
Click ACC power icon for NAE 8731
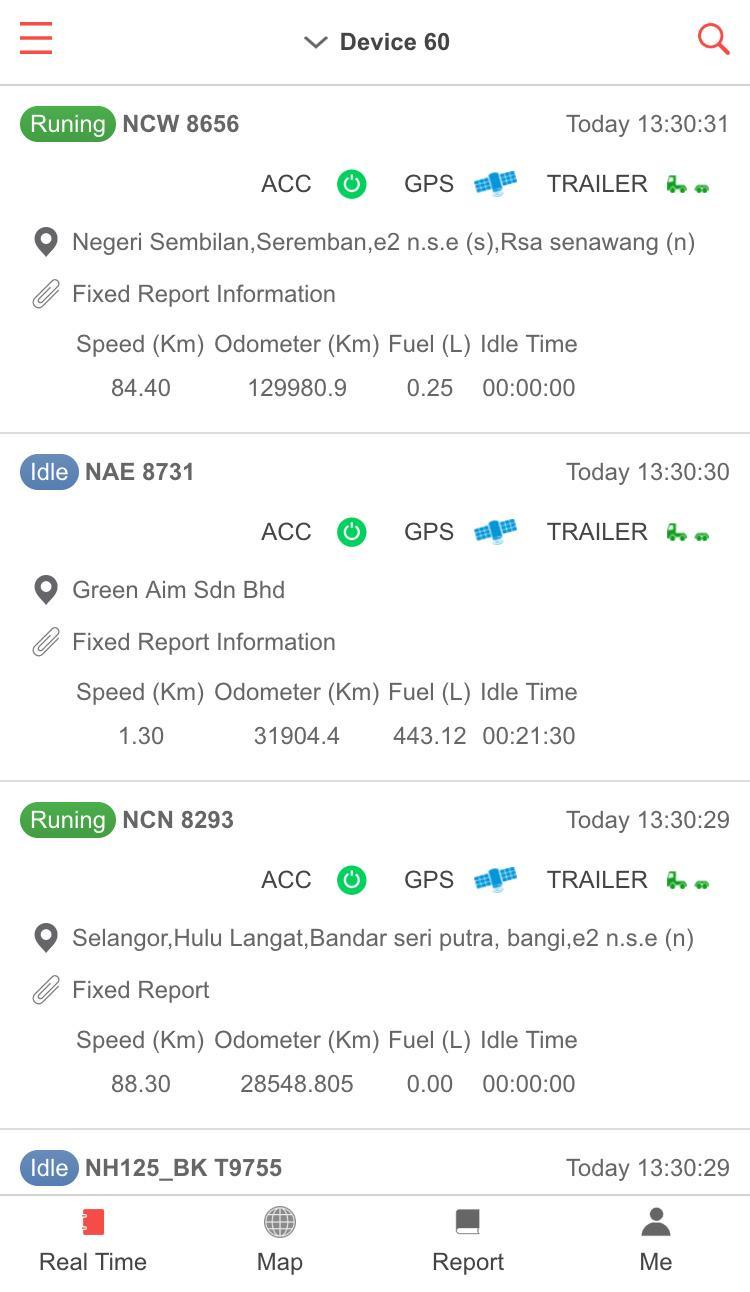(x=351, y=532)
